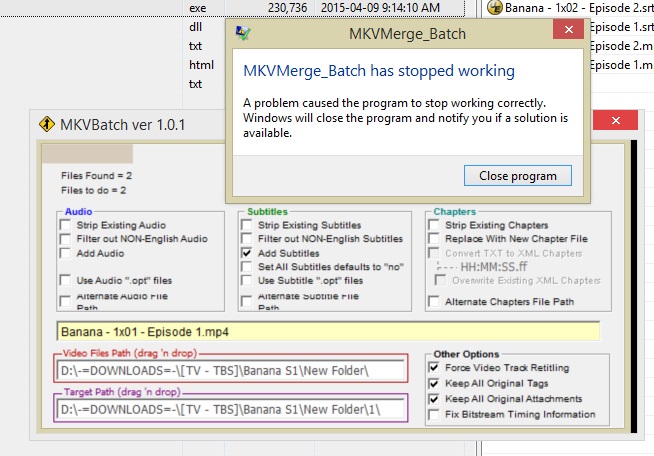
Task: Click the 230,736 size cell
Action: (287, 8)
